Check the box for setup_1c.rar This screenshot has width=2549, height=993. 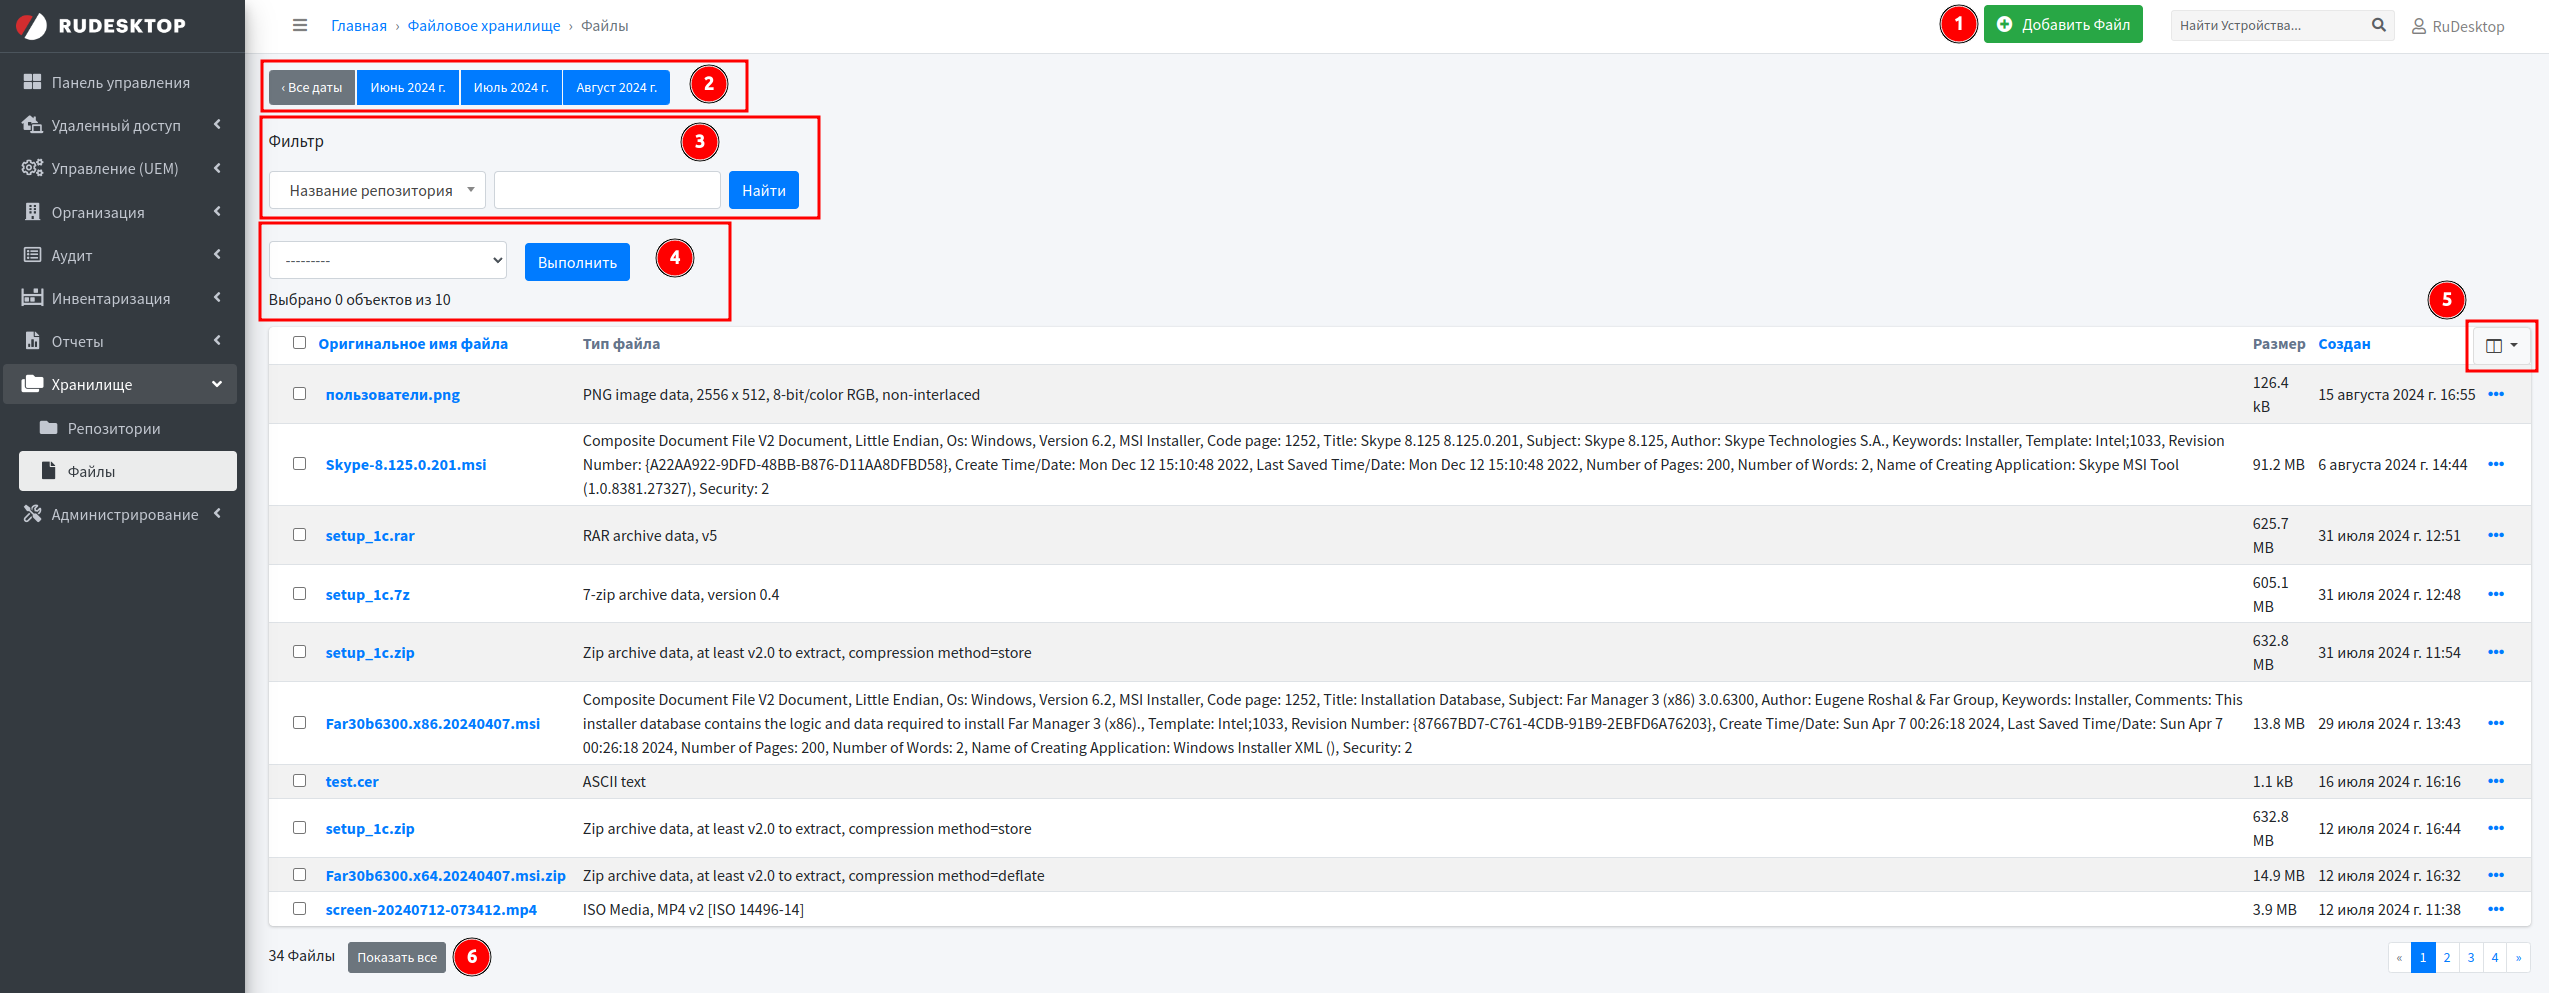(x=299, y=535)
